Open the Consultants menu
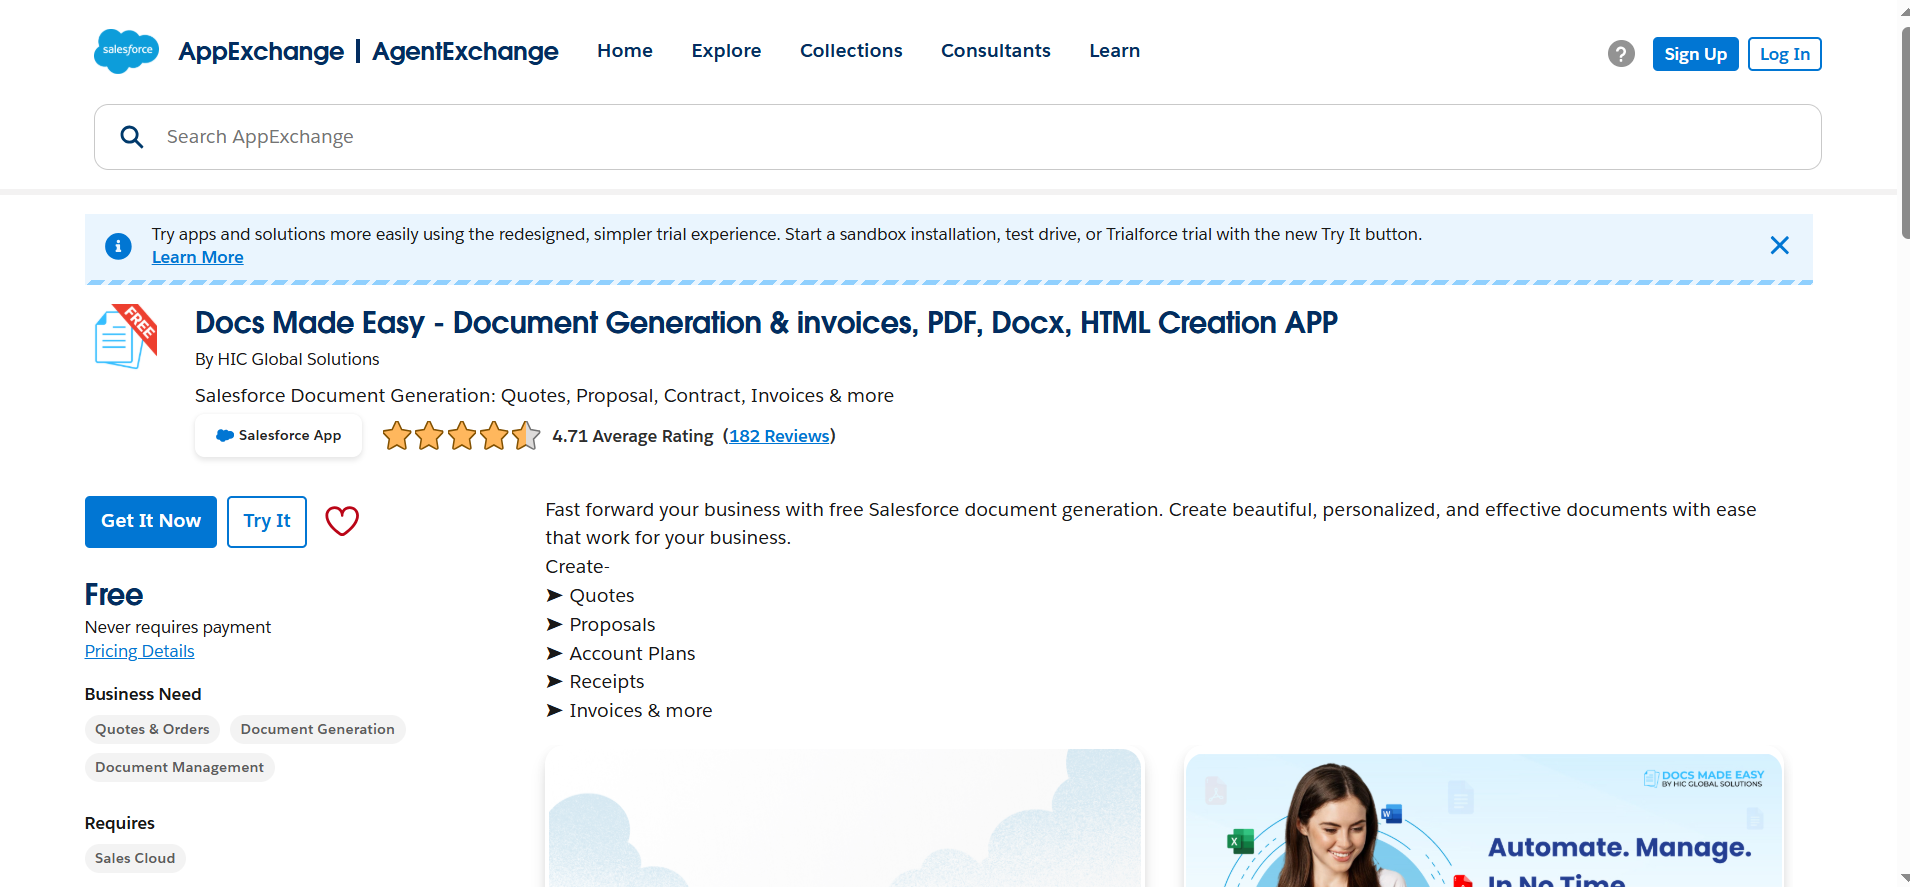 (996, 51)
